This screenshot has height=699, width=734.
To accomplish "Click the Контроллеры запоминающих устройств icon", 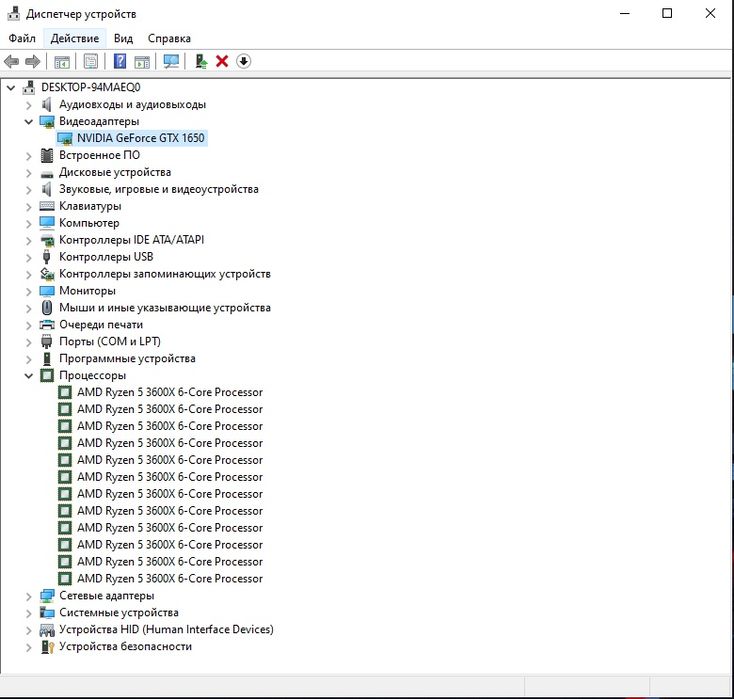I will [x=47, y=274].
